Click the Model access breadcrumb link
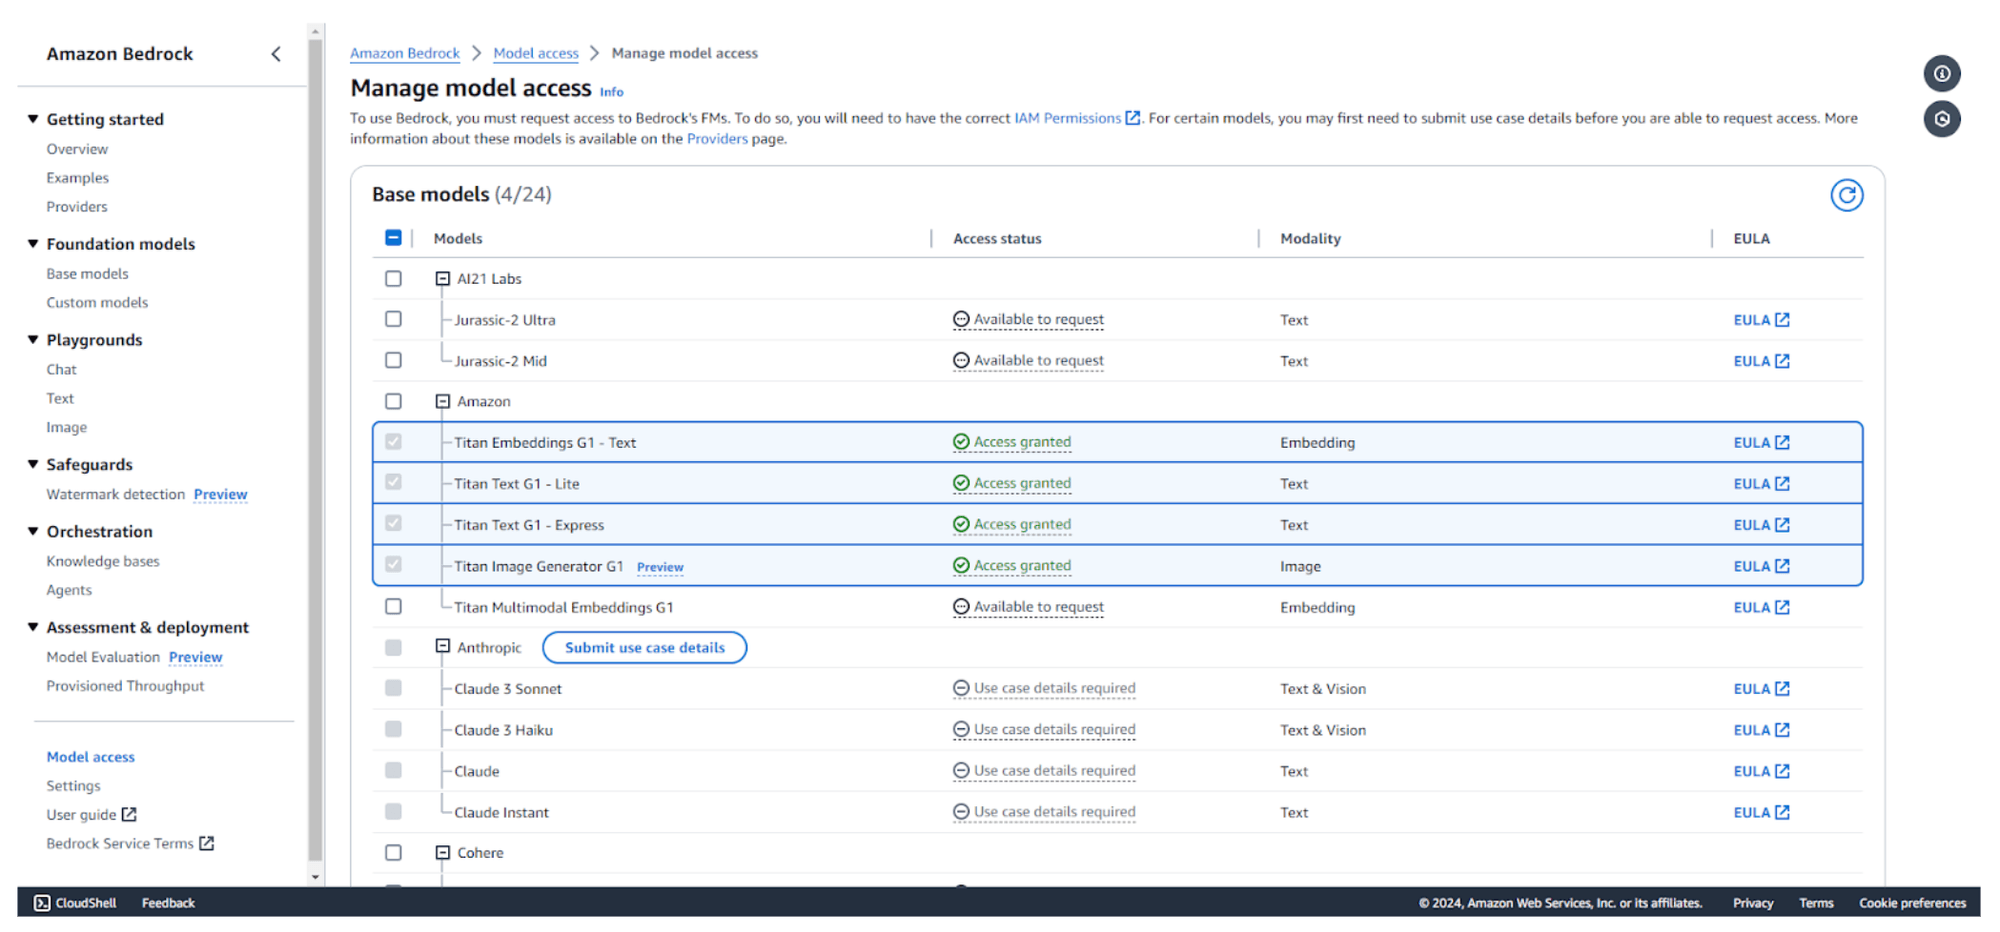 click(535, 53)
